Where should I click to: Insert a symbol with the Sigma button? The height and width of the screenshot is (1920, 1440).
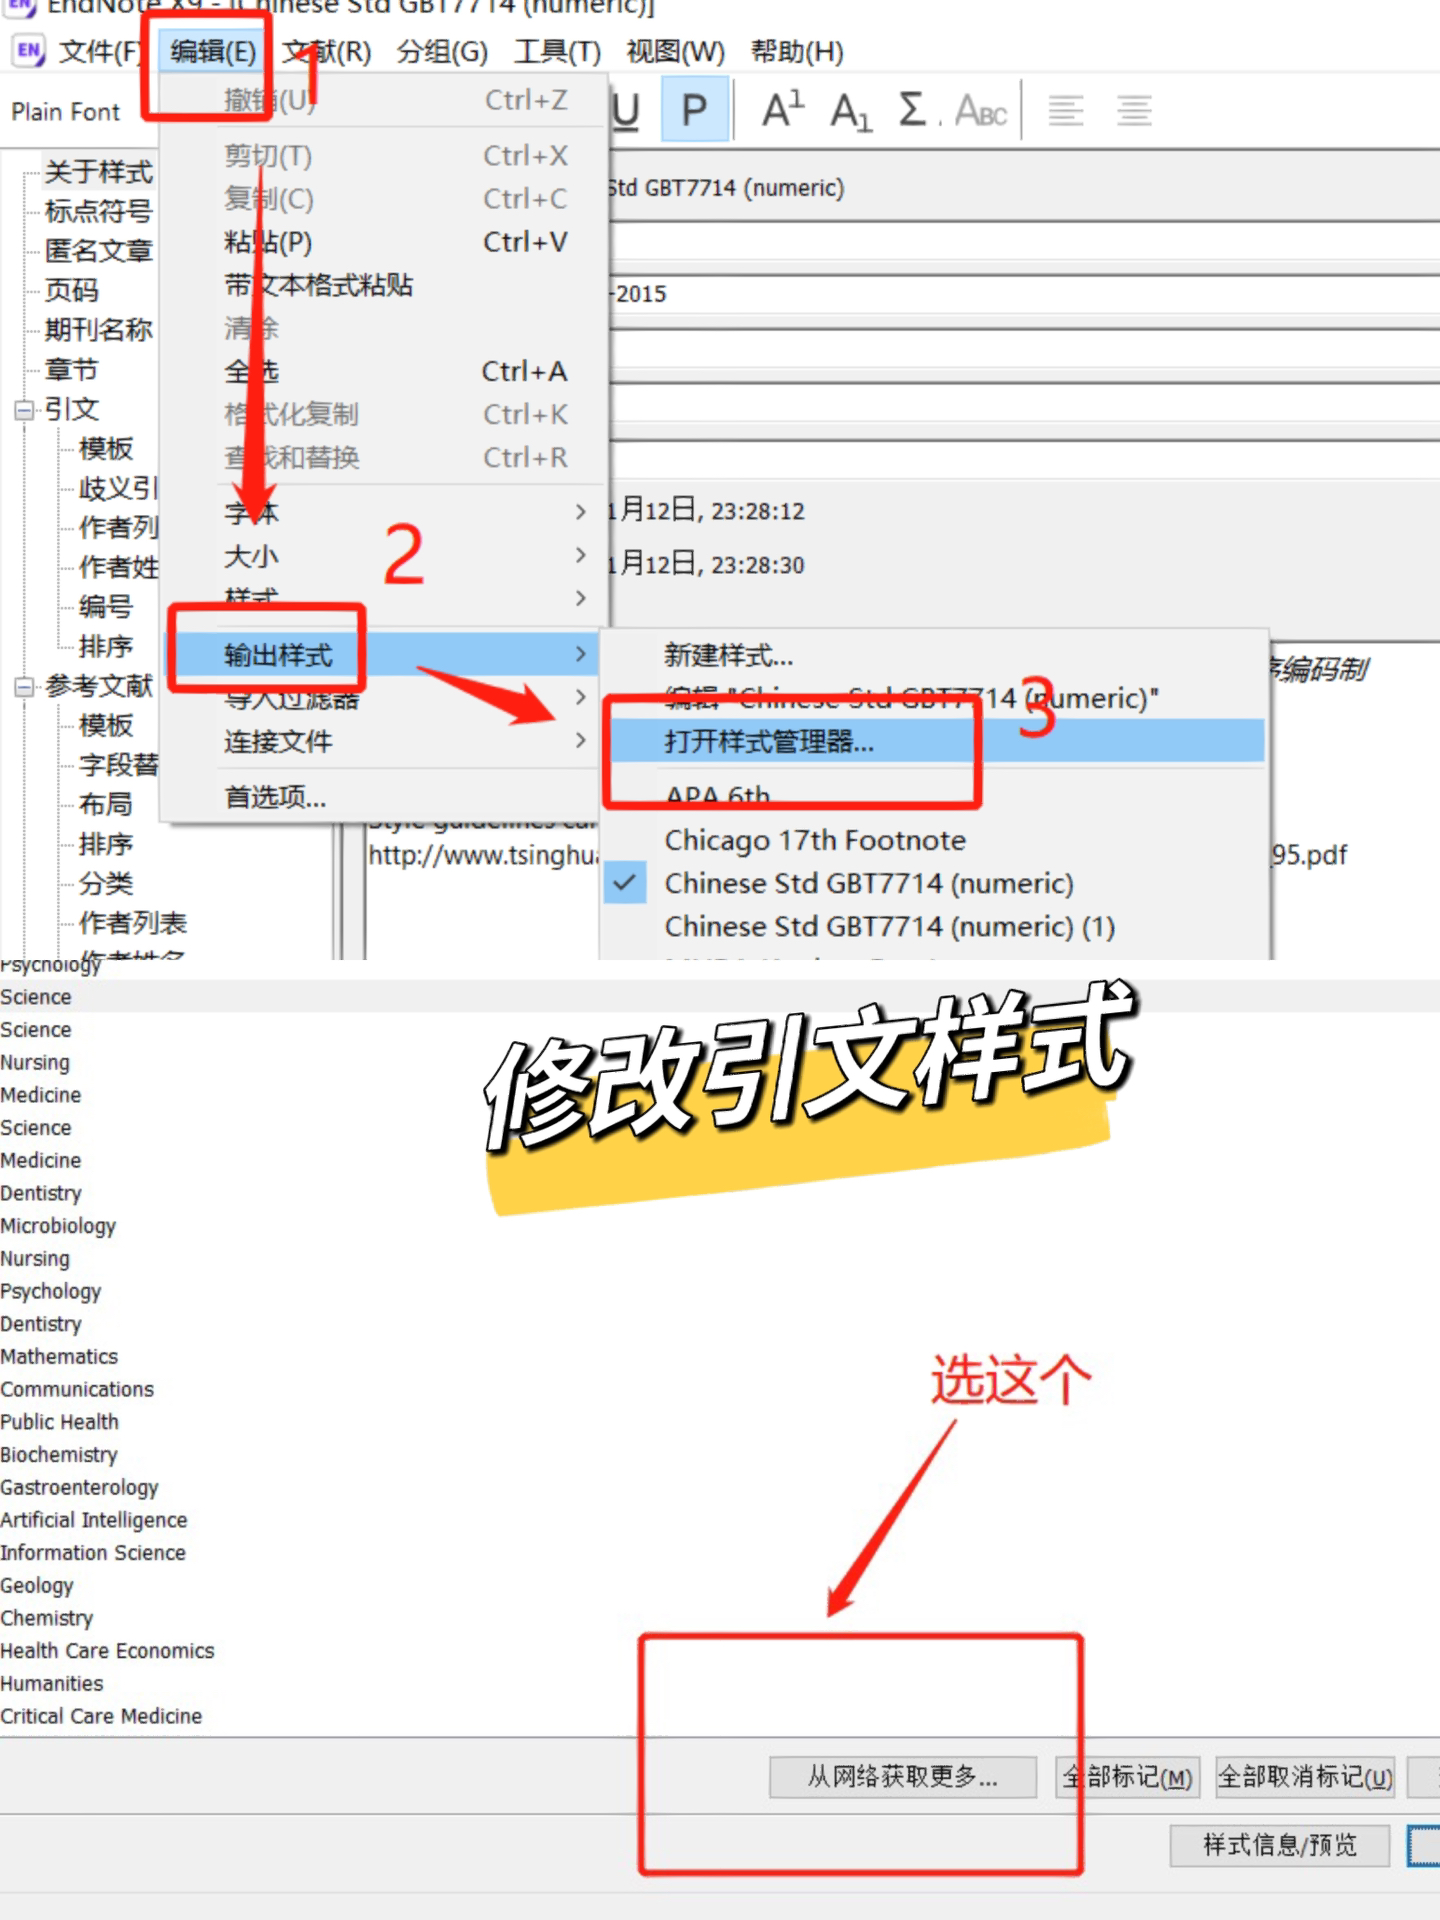tap(913, 109)
